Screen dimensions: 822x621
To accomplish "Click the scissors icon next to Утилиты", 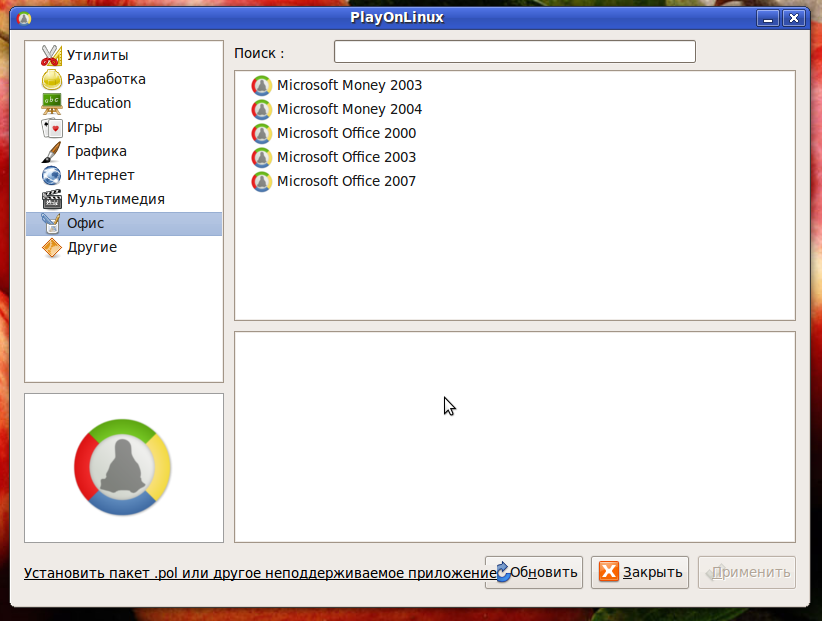I will [x=51, y=55].
